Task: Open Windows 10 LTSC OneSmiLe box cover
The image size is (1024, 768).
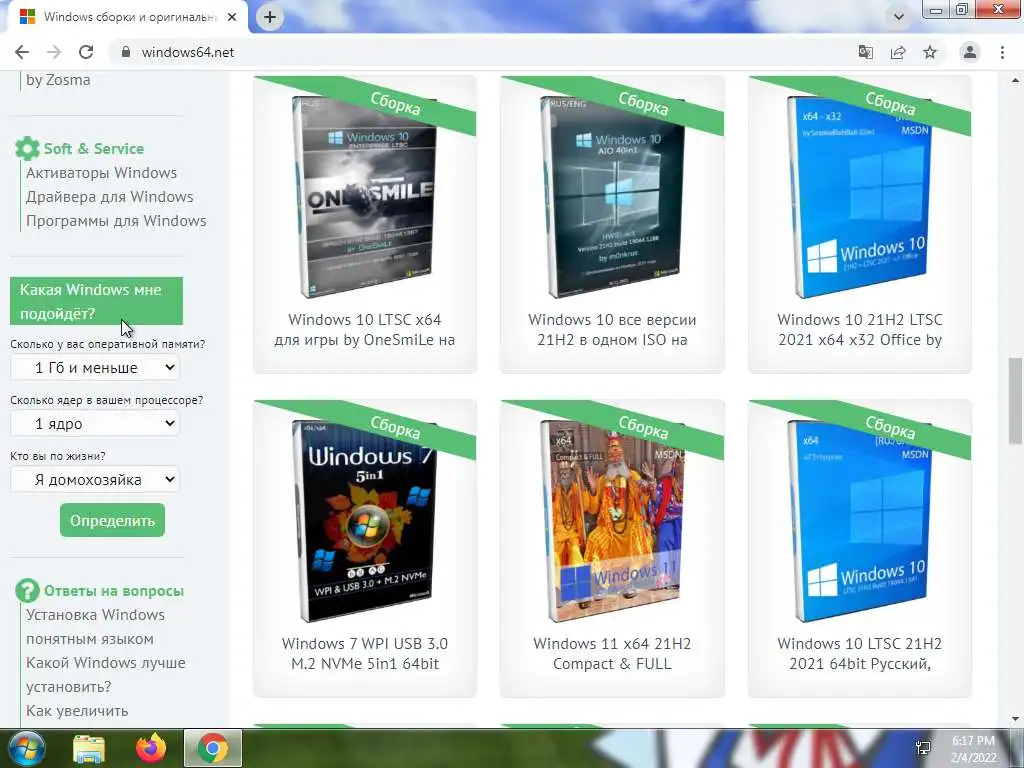Action: (364, 196)
